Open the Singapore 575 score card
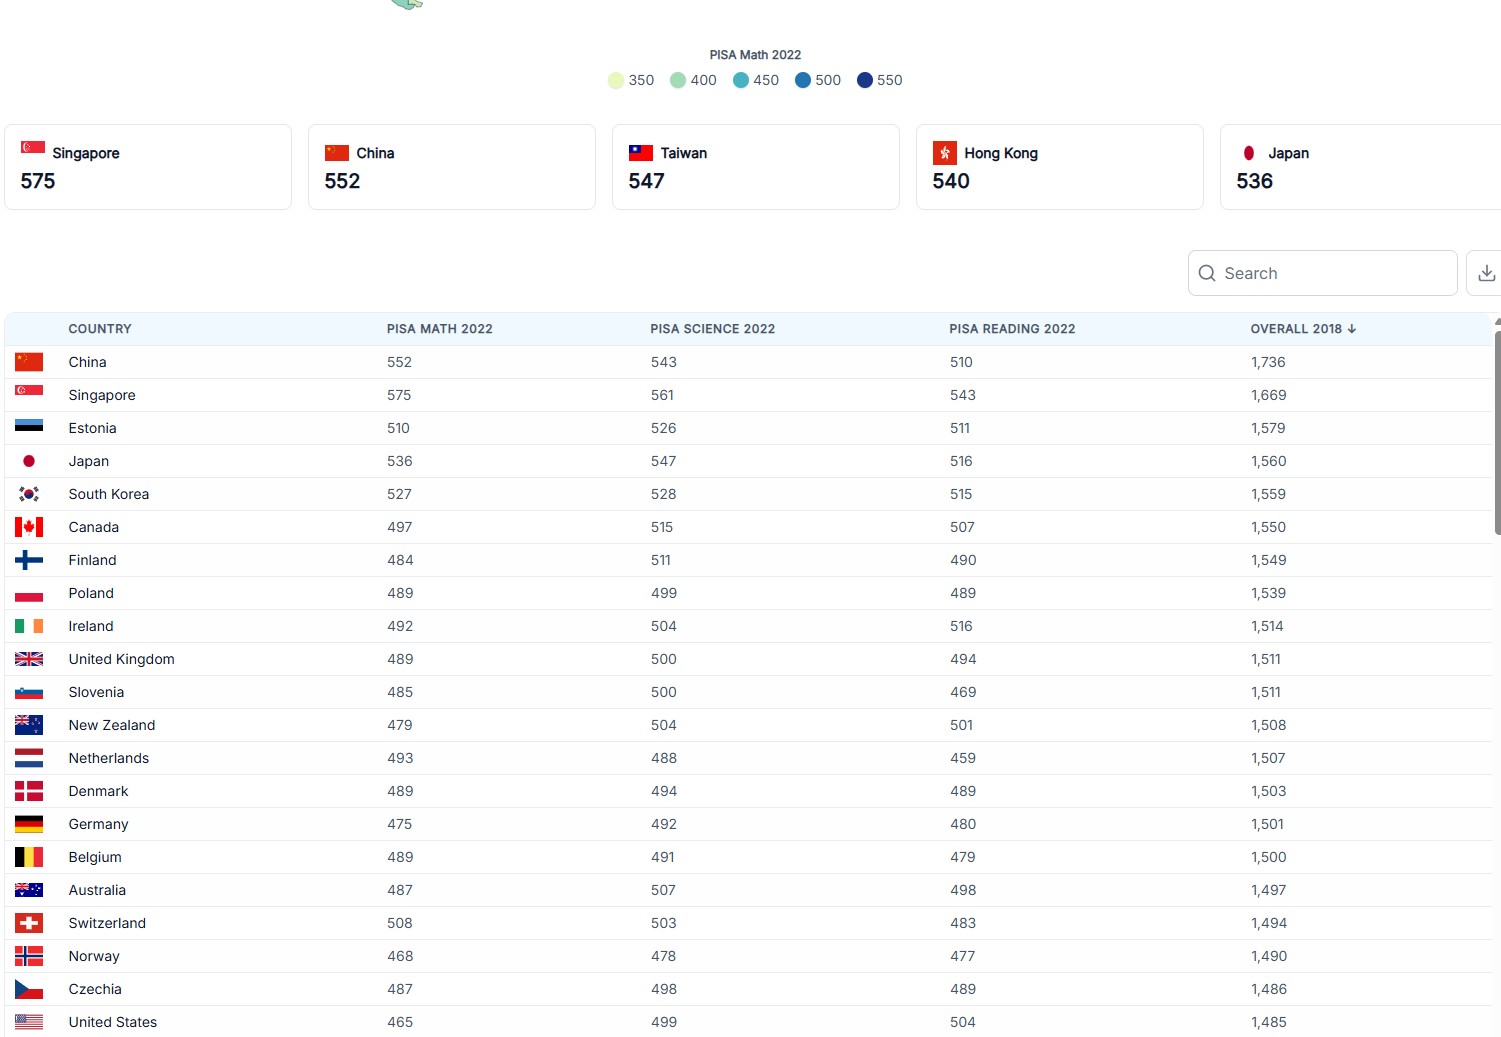The width and height of the screenshot is (1501, 1037). (x=148, y=167)
